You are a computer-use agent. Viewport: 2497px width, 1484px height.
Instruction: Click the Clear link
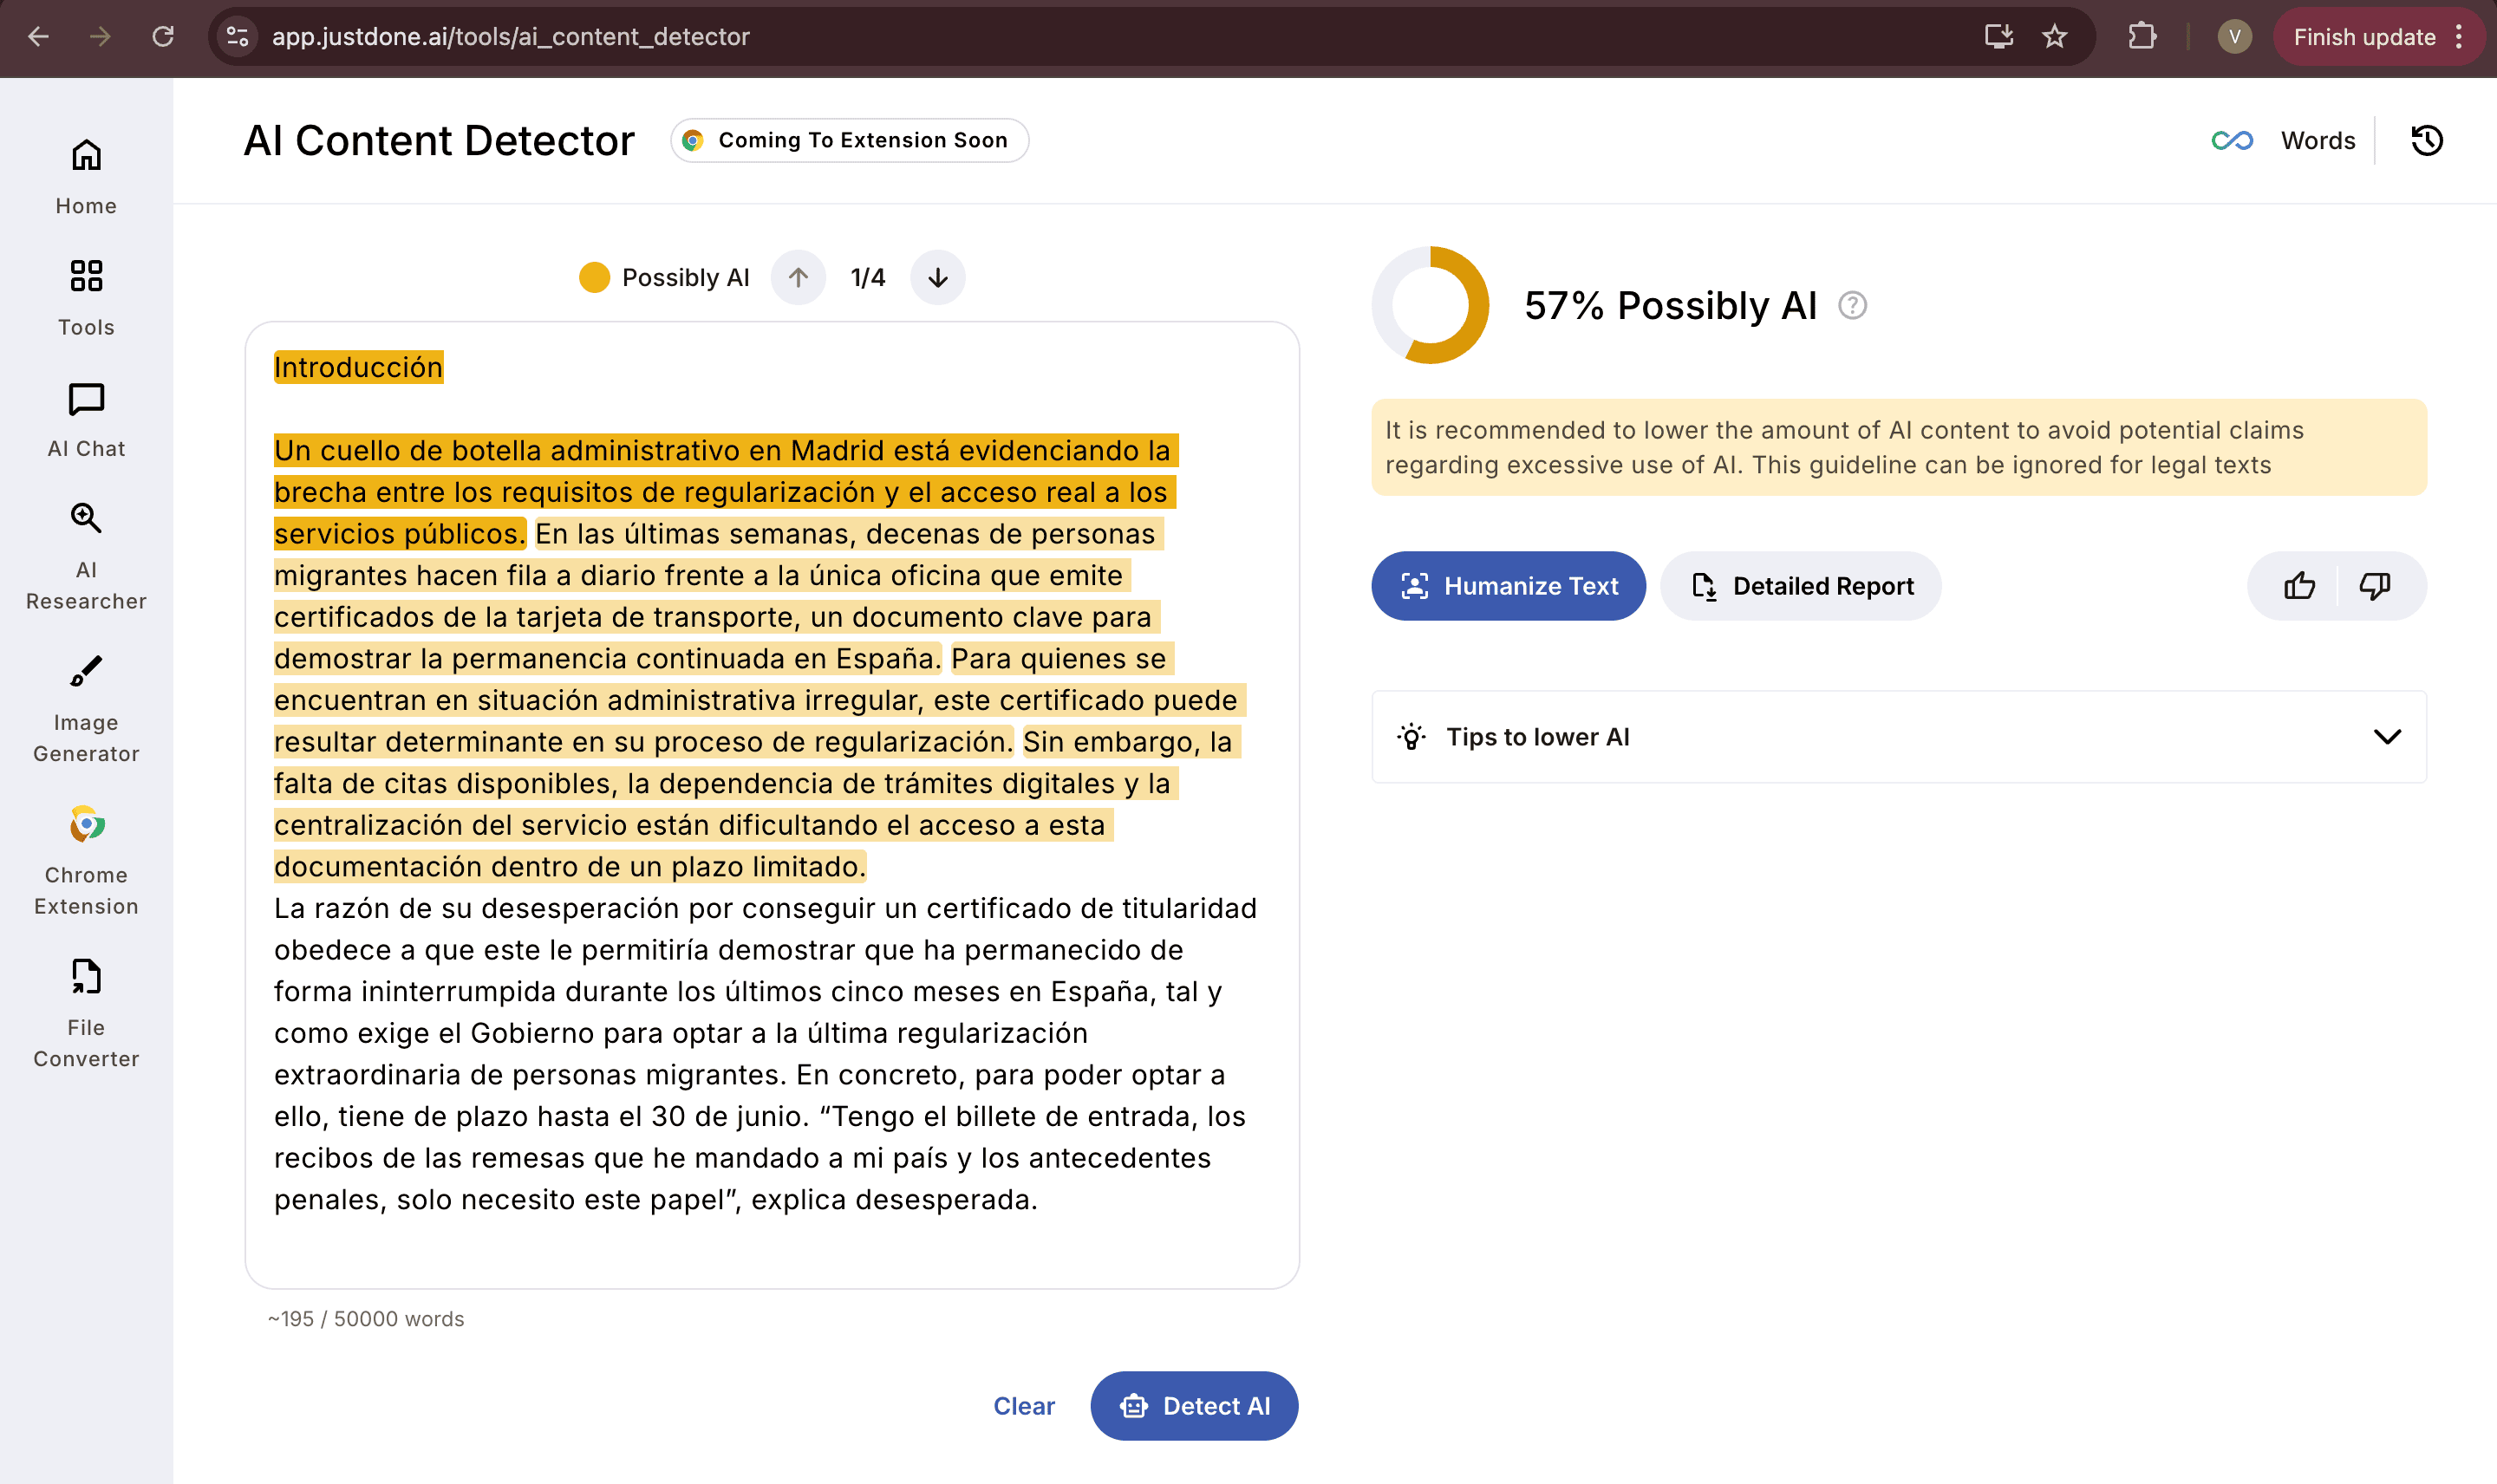(1023, 1406)
